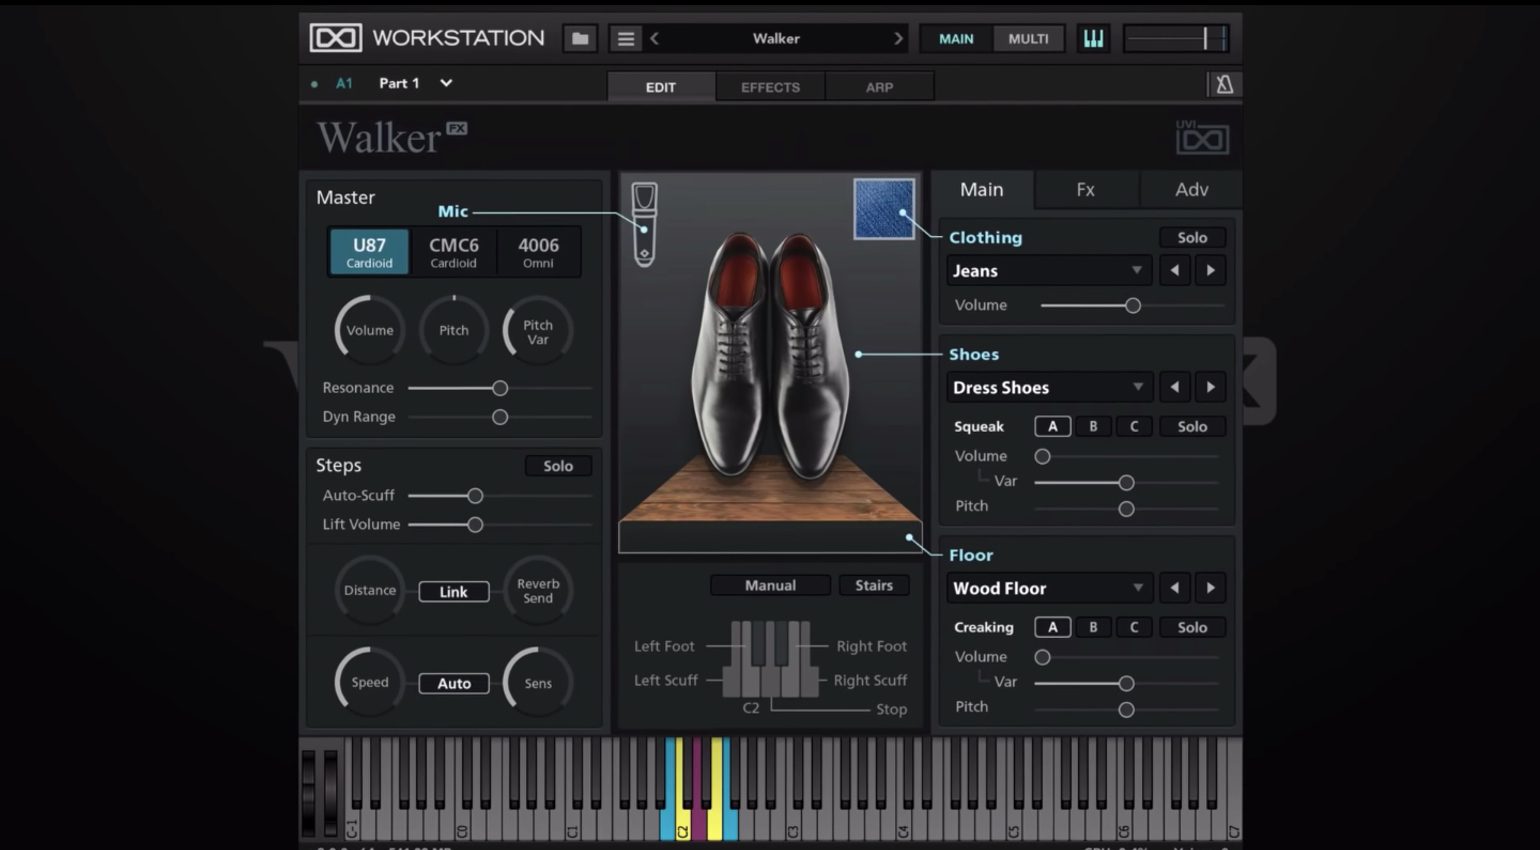Select previous floor with left arrow

[1175, 588]
